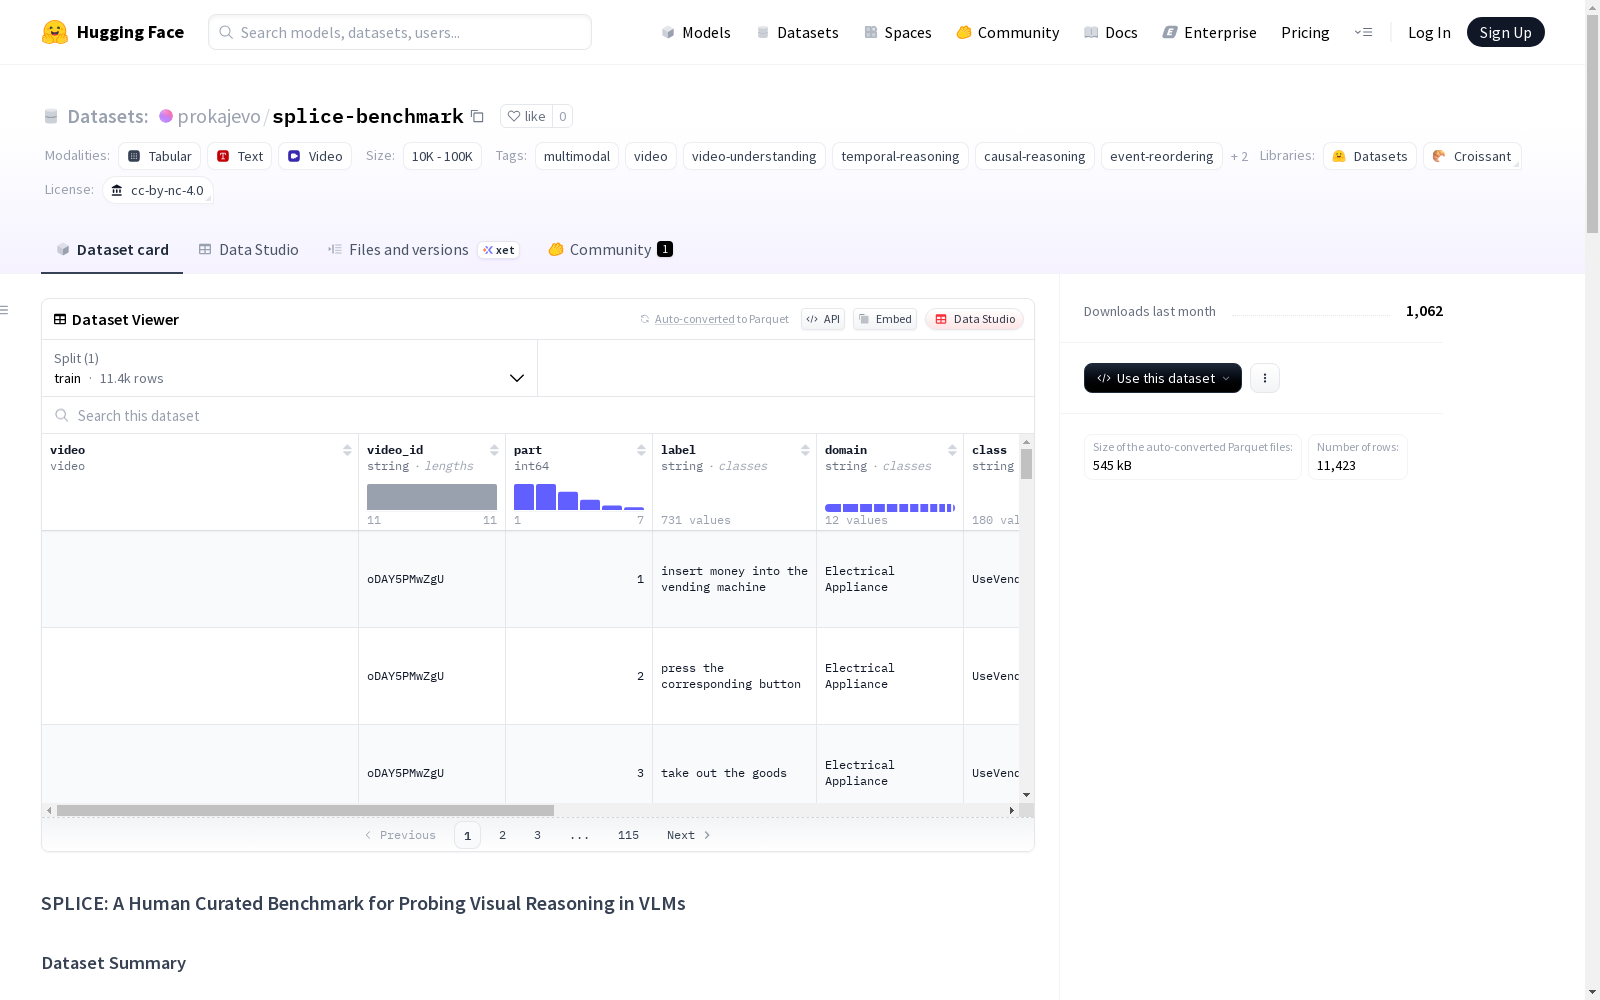This screenshot has width=1600, height=1000.
Task: Open the three-dot options menu beside Use this dataset
Action: (1265, 378)
